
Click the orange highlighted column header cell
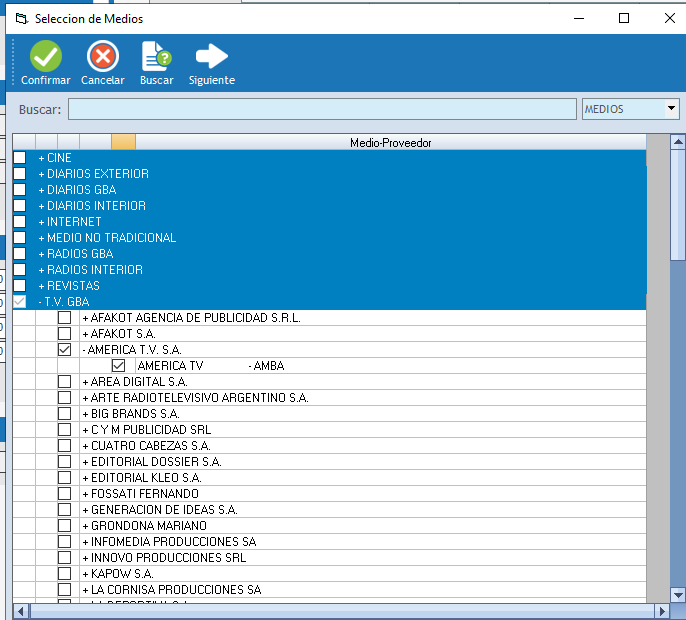123,143
